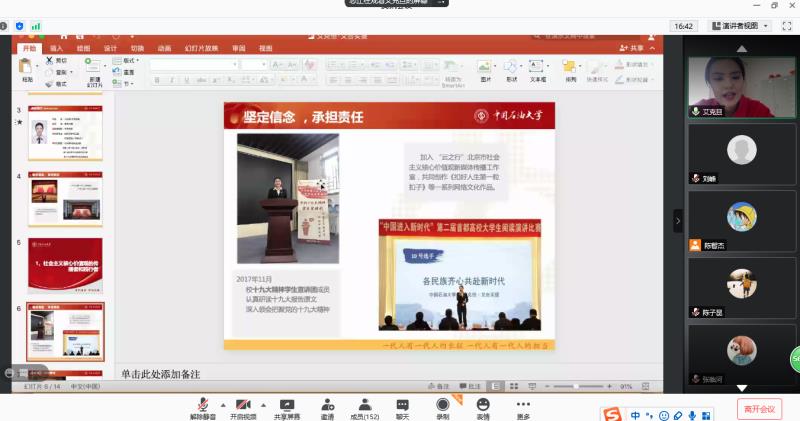Switch to the Insert ribbon tab
Image resolution: width=800 pixels, height=421 pixels.
[x=56, y=48]
